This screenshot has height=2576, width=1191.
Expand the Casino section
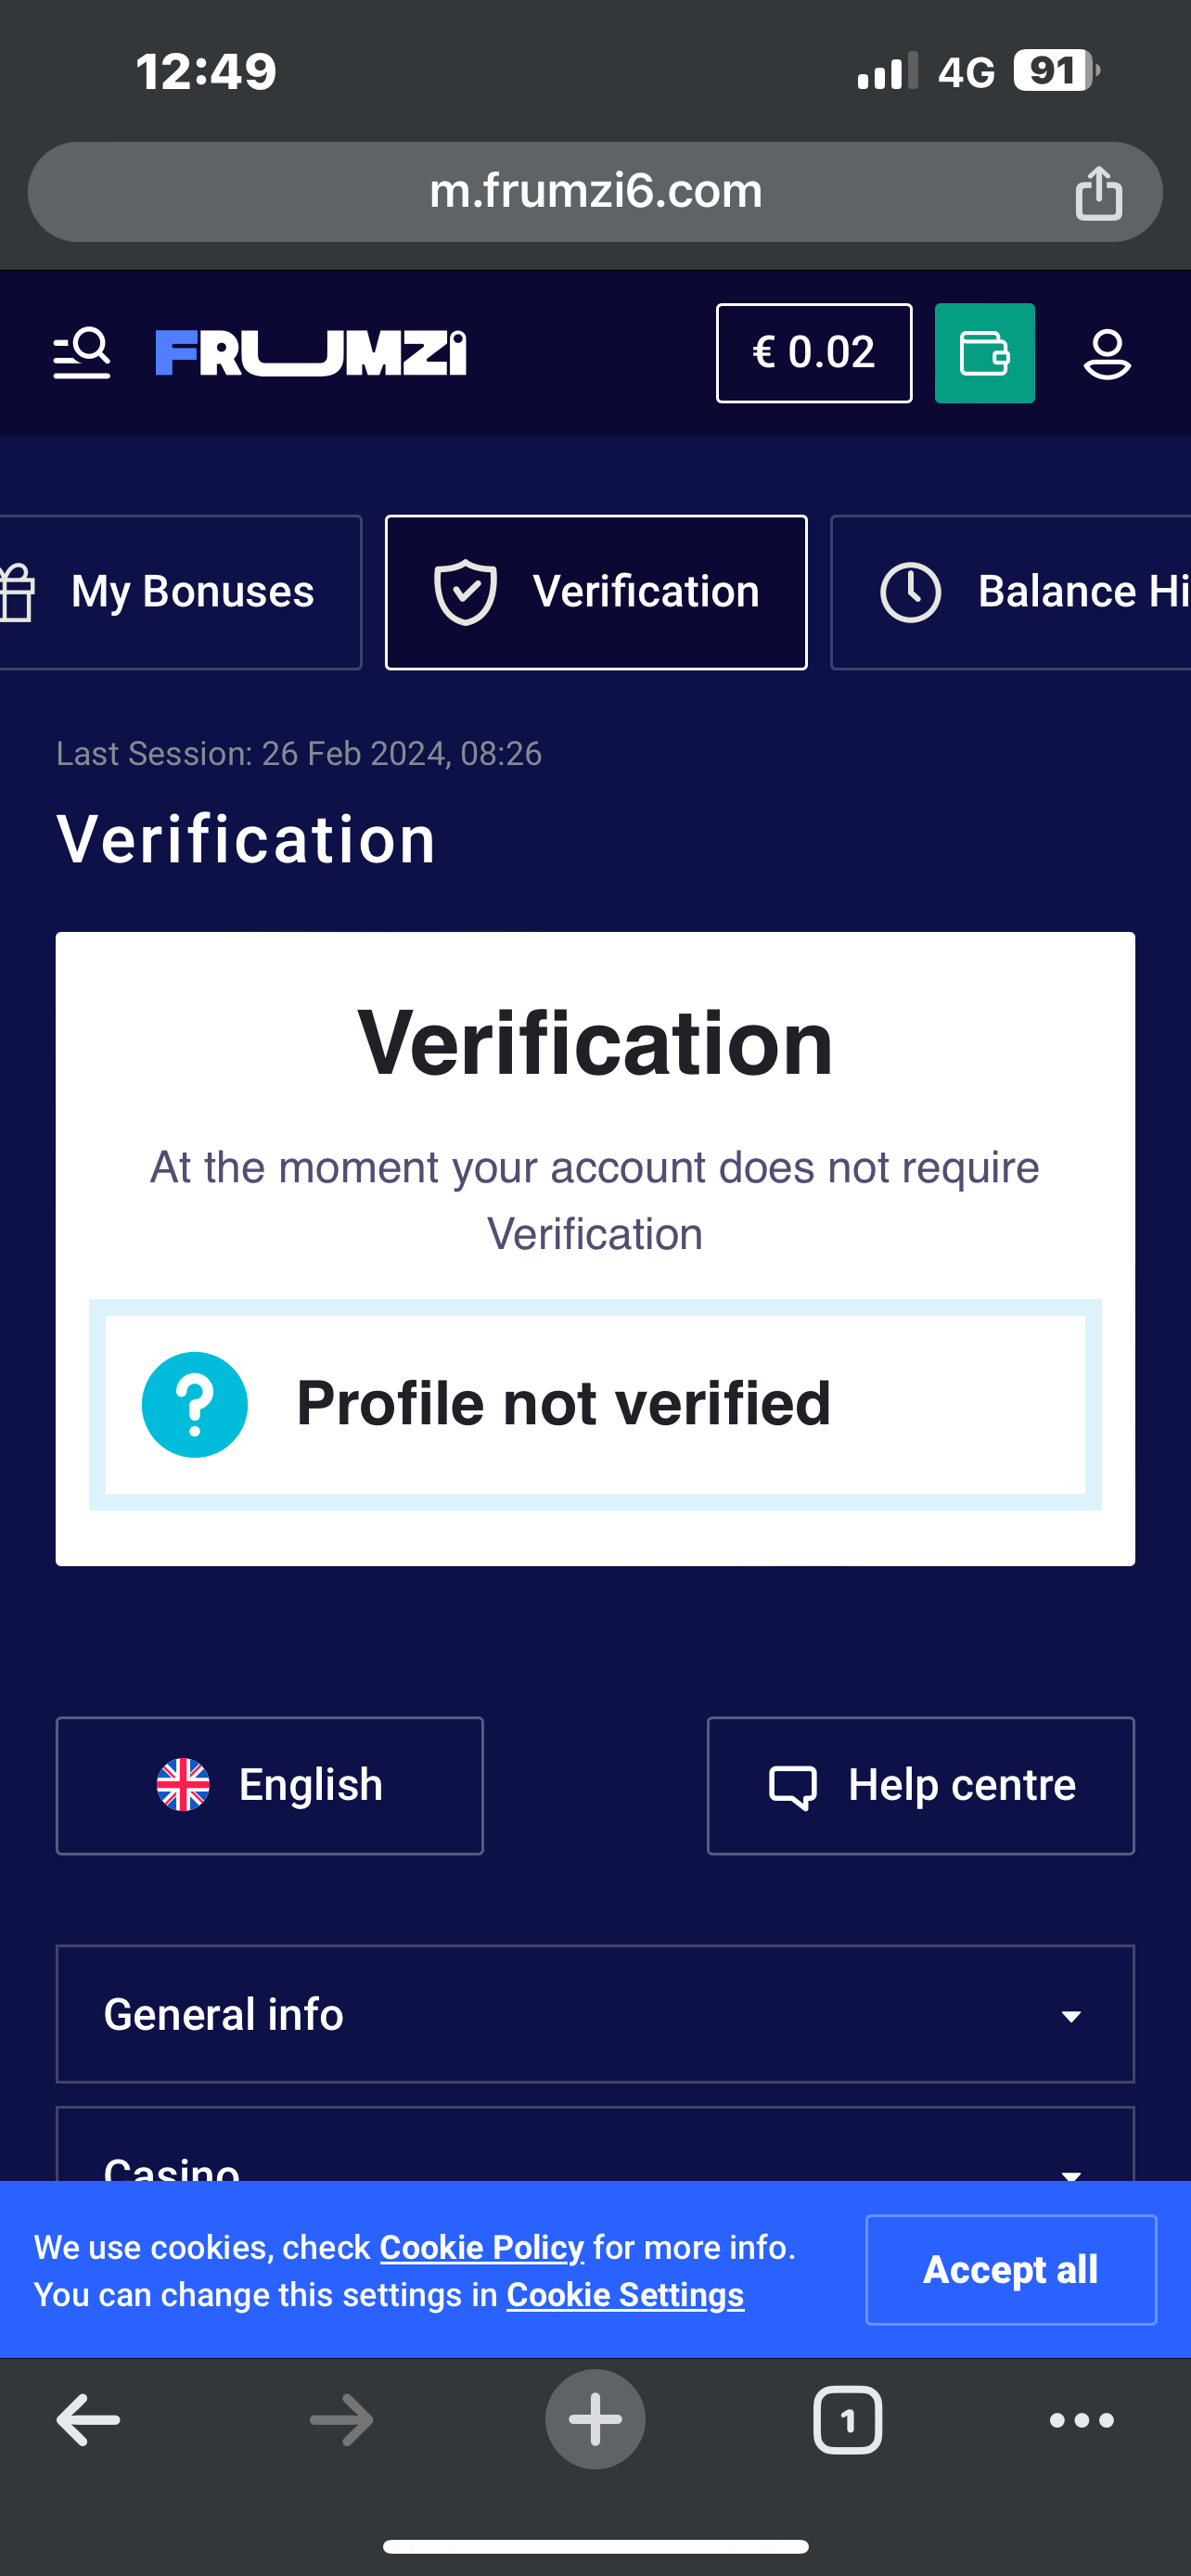595,2165
